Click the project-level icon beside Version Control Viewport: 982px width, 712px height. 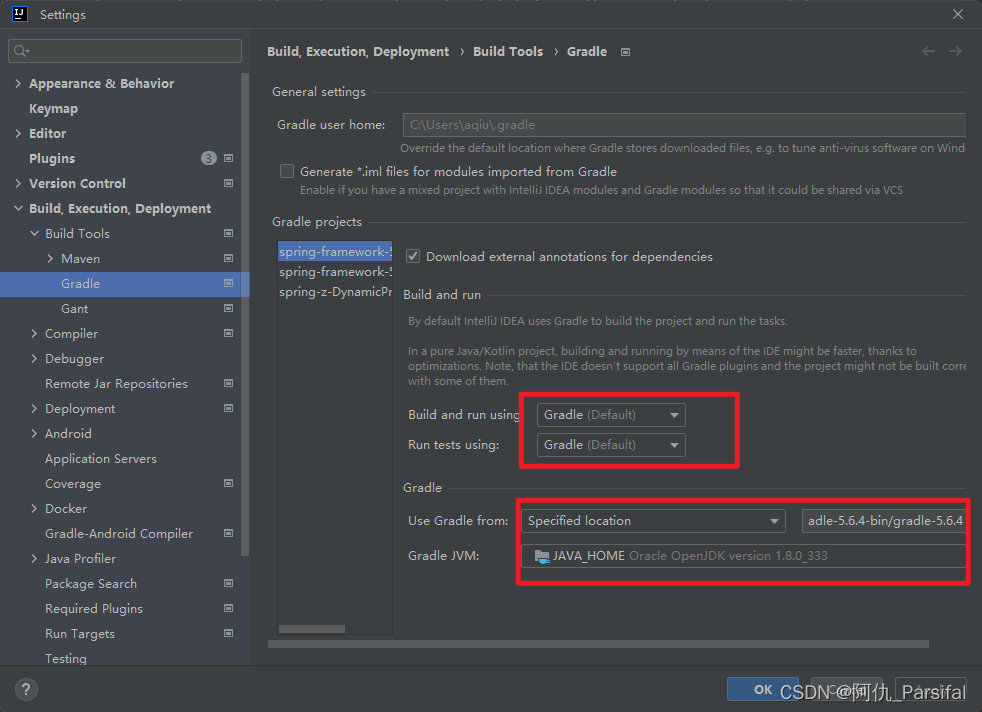click(229, 183)
